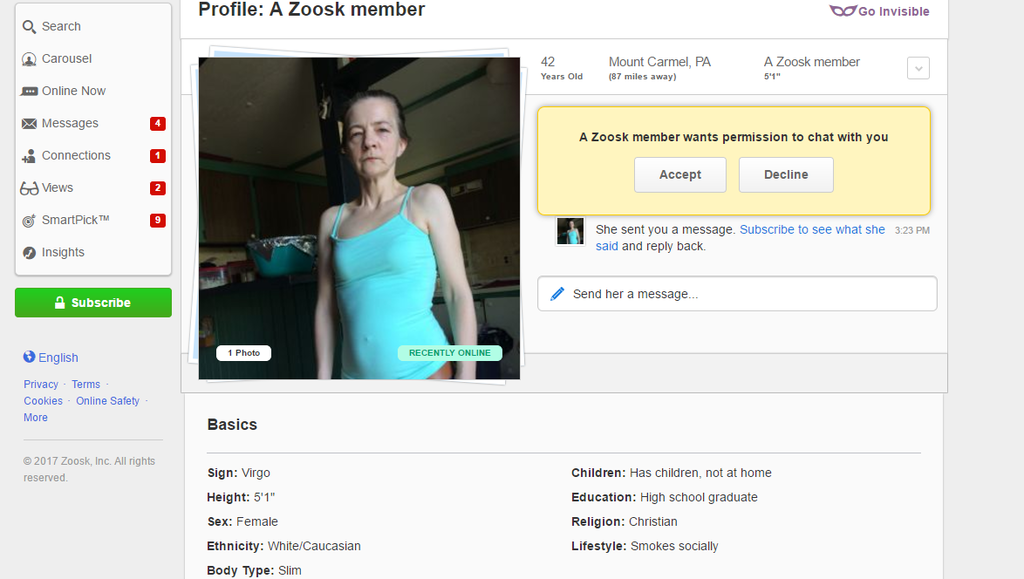Open the Online Safety link

[108, 401]
